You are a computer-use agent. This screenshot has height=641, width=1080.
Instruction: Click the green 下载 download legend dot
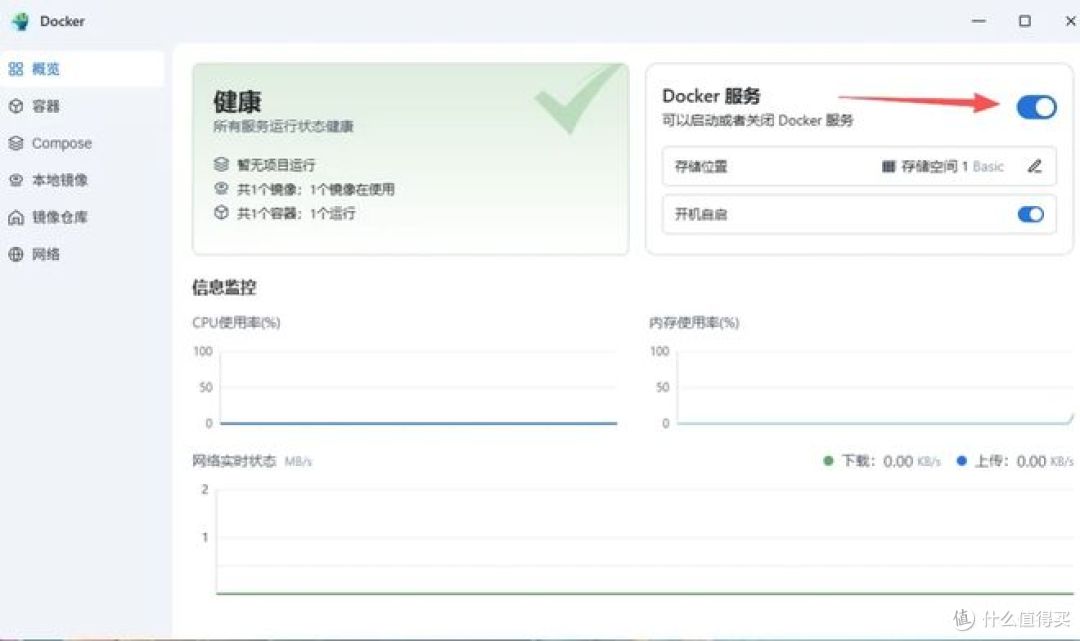pyautogui.click(x=828, y=461)
